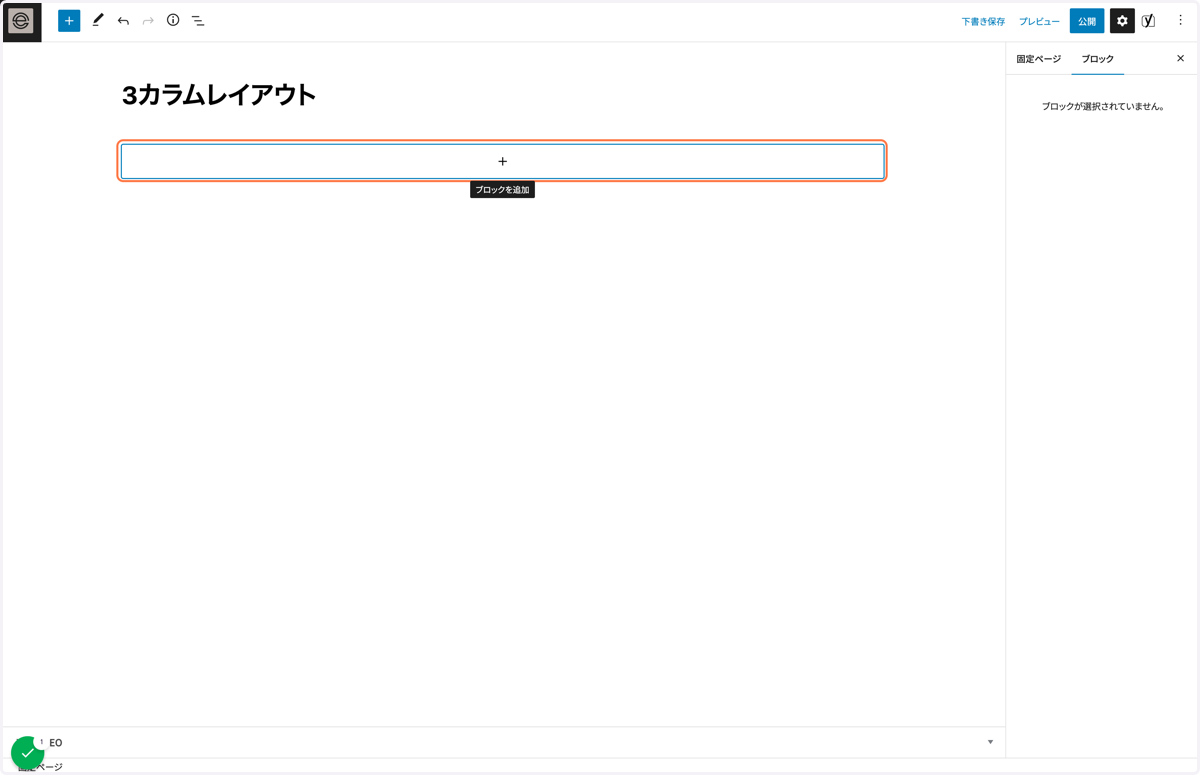
Task: Open the document info details icon
Action: pos(173,20)
